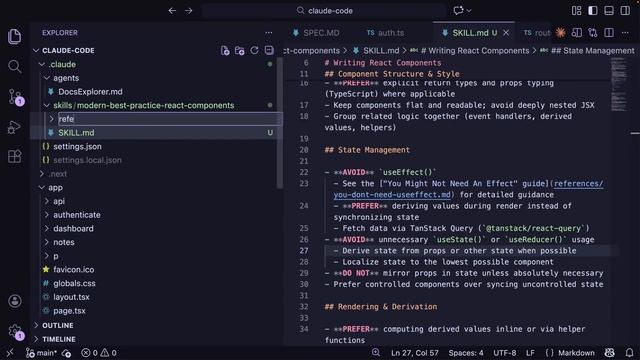Open Source Control view with pending badge

point(16,97)
